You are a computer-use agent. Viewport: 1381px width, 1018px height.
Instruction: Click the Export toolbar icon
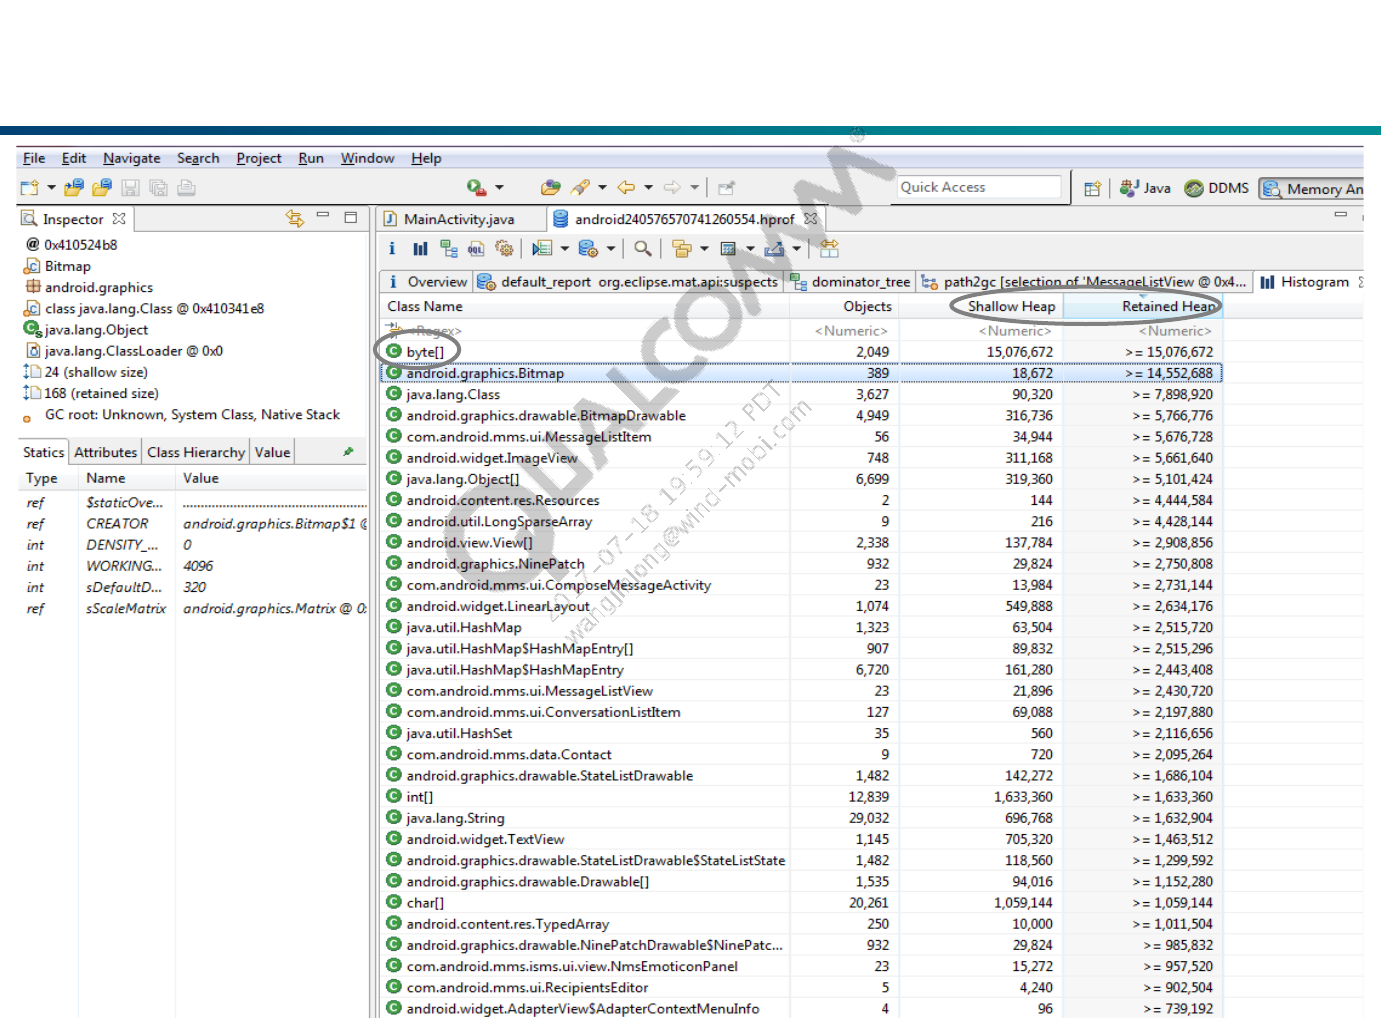774,248
